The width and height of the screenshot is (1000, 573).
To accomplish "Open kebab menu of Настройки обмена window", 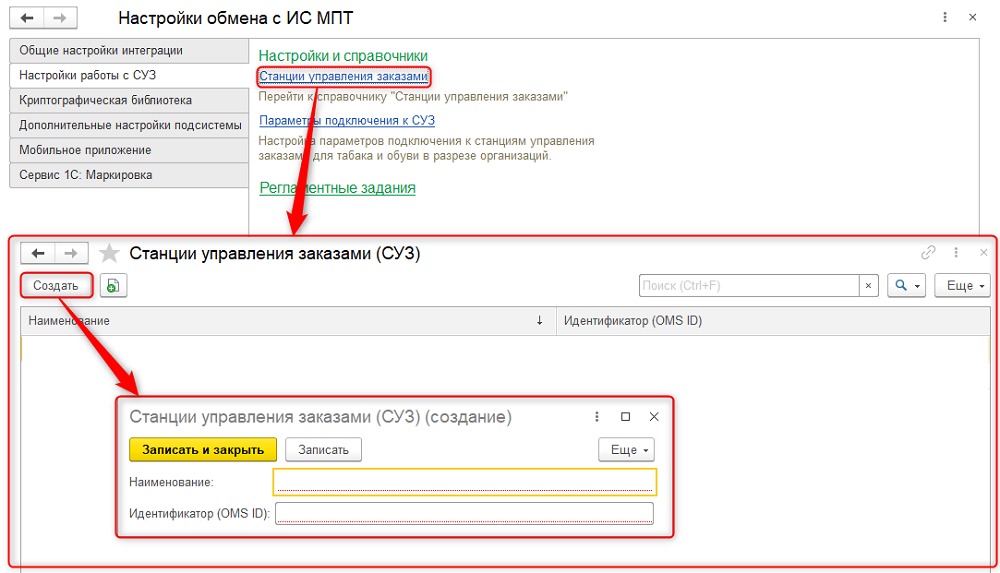I will coord(945,17).
